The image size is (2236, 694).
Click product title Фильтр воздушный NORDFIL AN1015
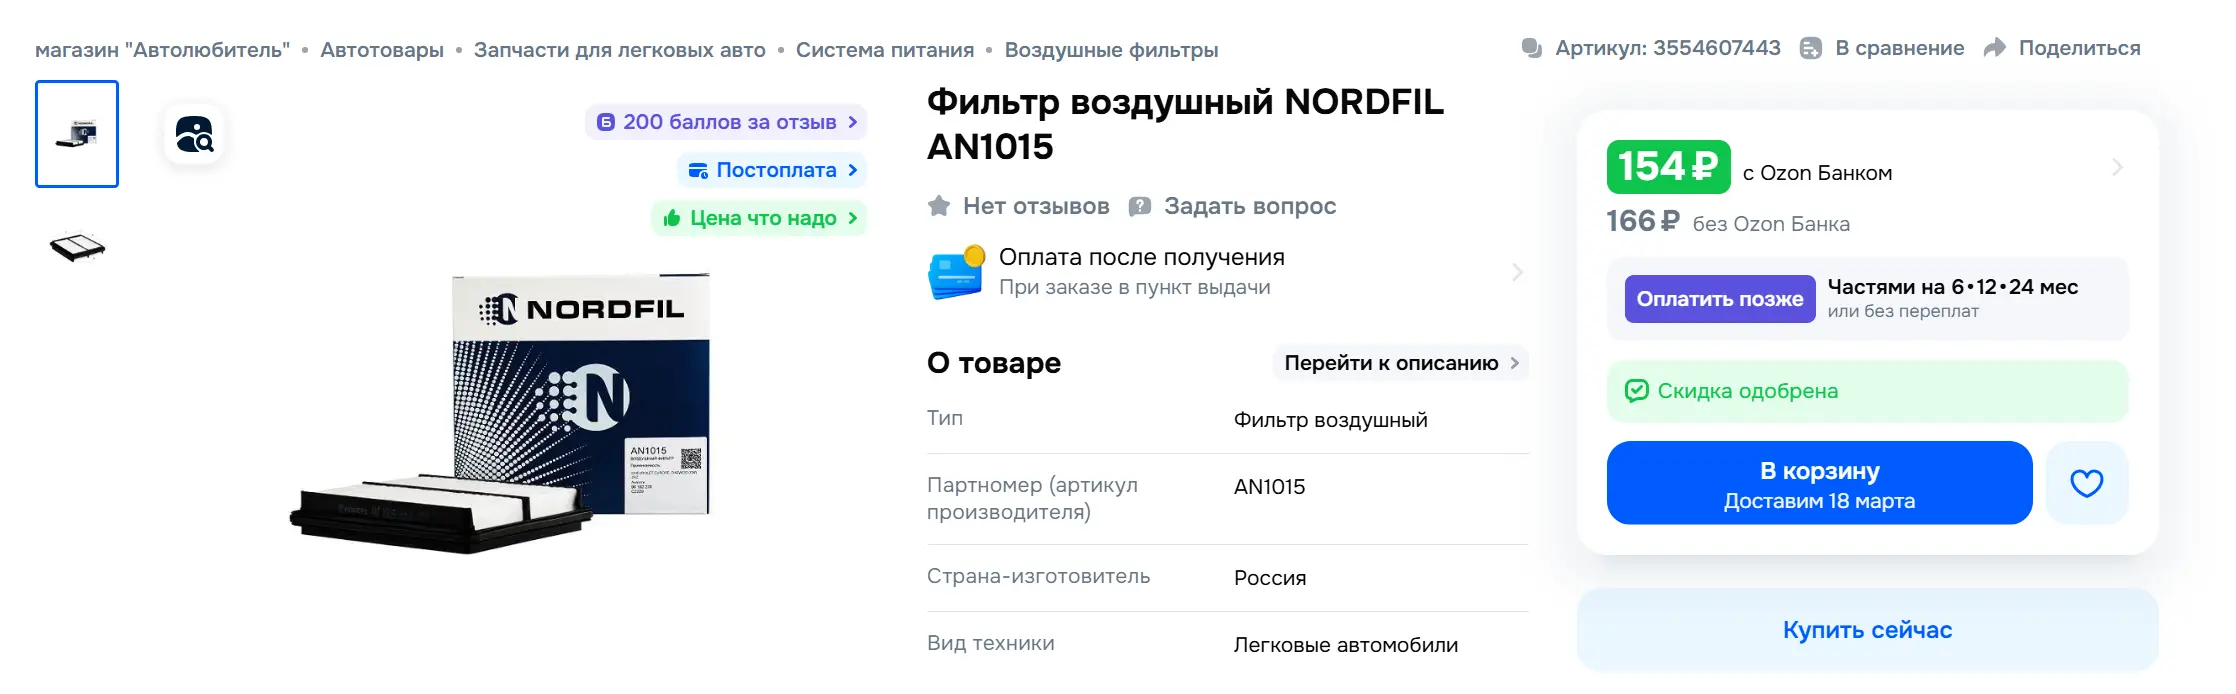click(1185, 124)
